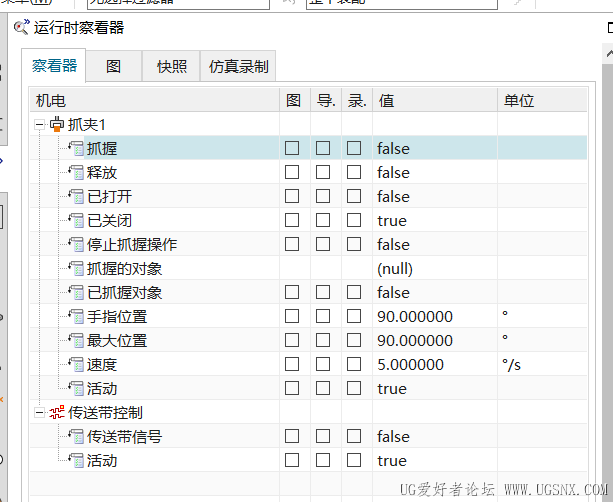The height and width of the screenshot is (502, 613).
Task: Open the 快照 tab
Action: pyautogui.click(x=171, y=66)
